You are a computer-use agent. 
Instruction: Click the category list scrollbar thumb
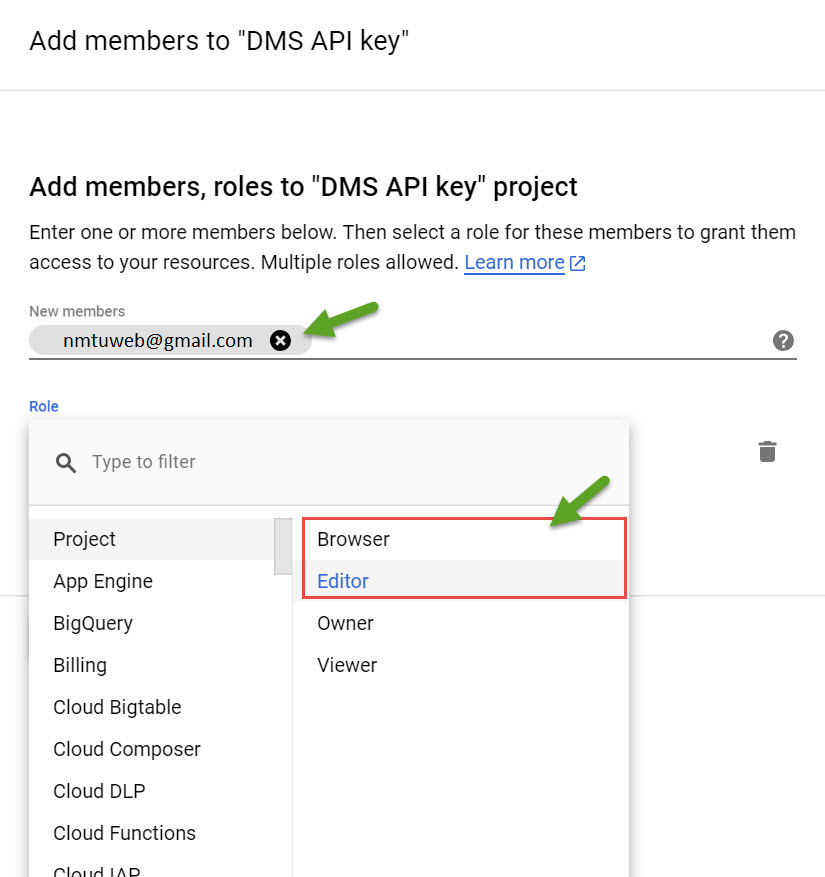[283, 546]
